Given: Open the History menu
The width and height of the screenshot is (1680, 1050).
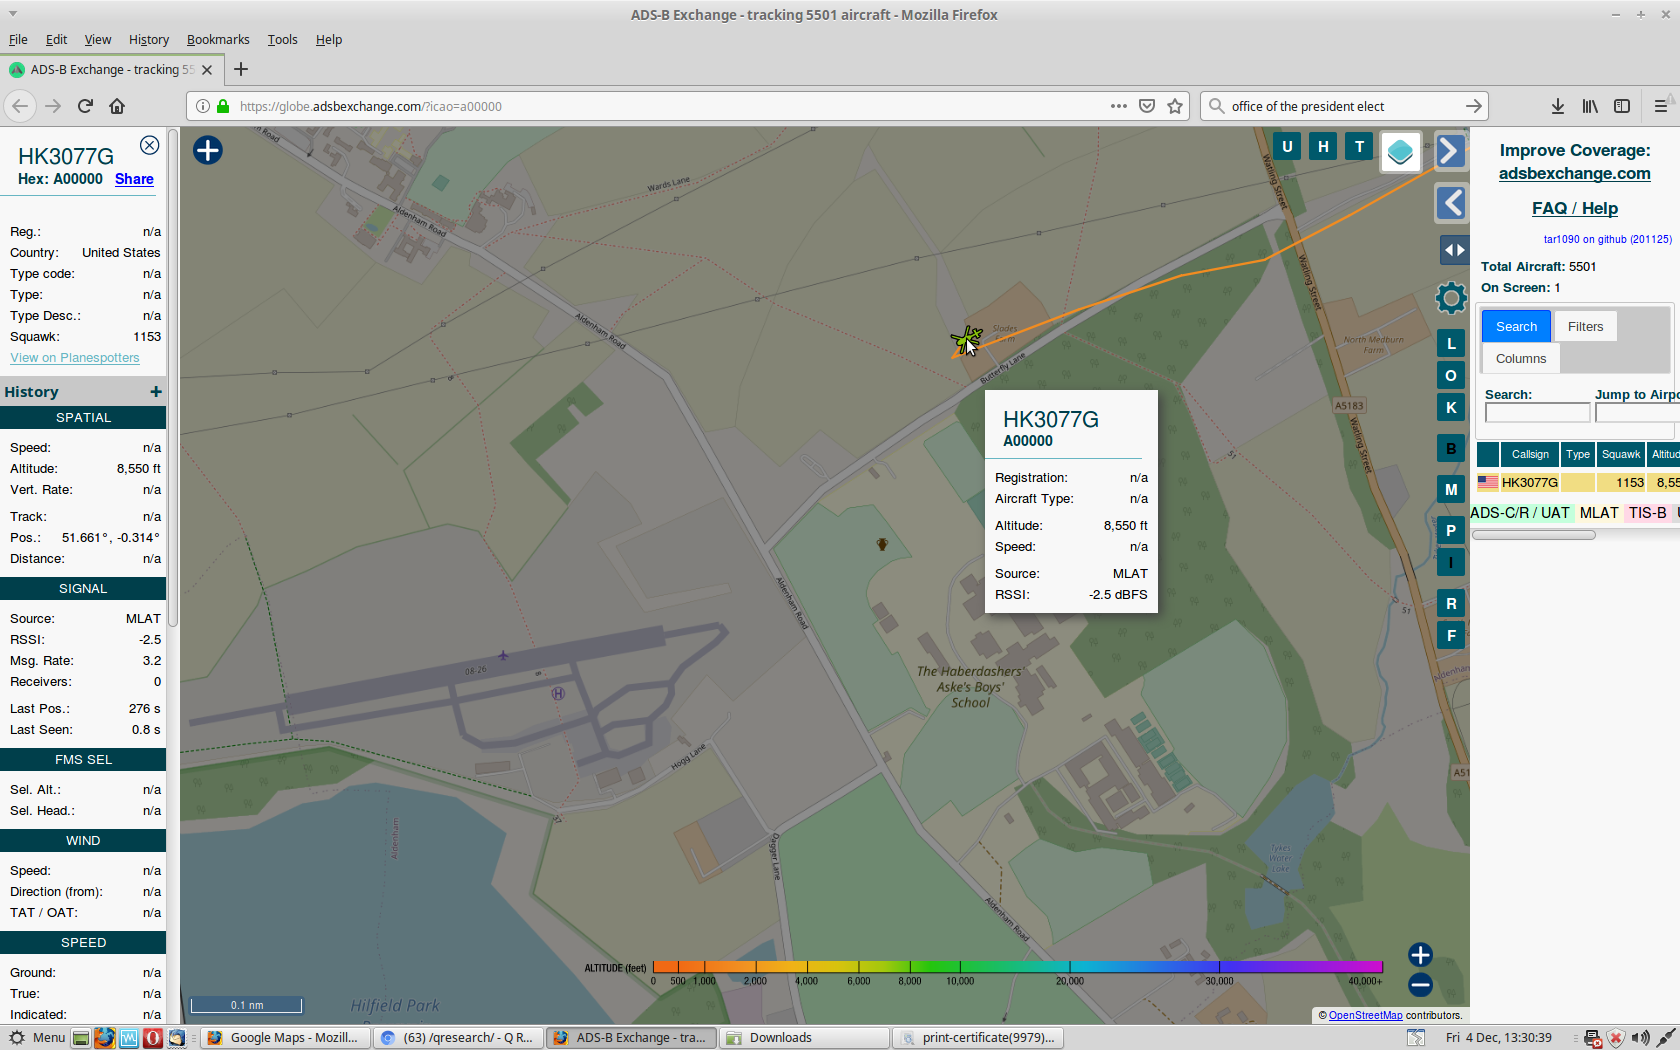Looking at the screenshot, I should (149, 40).
